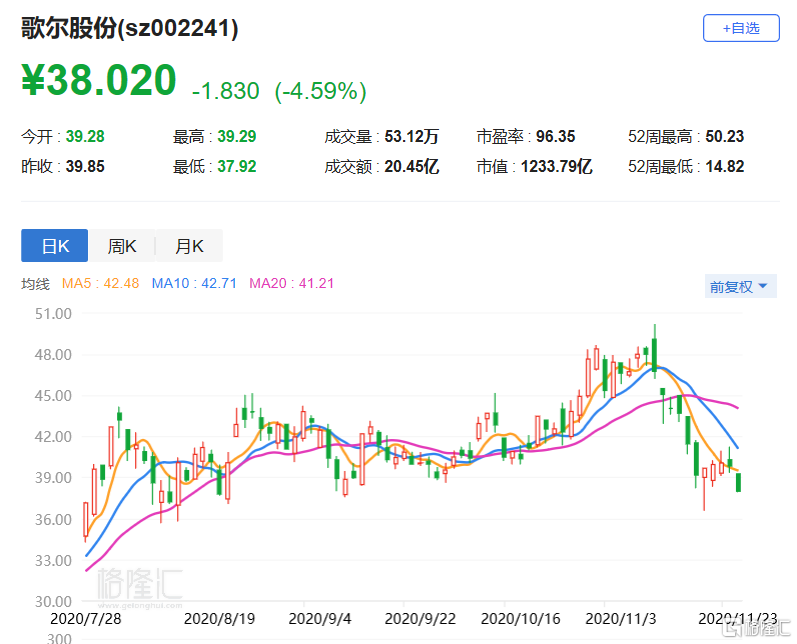
Task: Click the 2020/8/19 date axis label
Action: pos(219,619)
